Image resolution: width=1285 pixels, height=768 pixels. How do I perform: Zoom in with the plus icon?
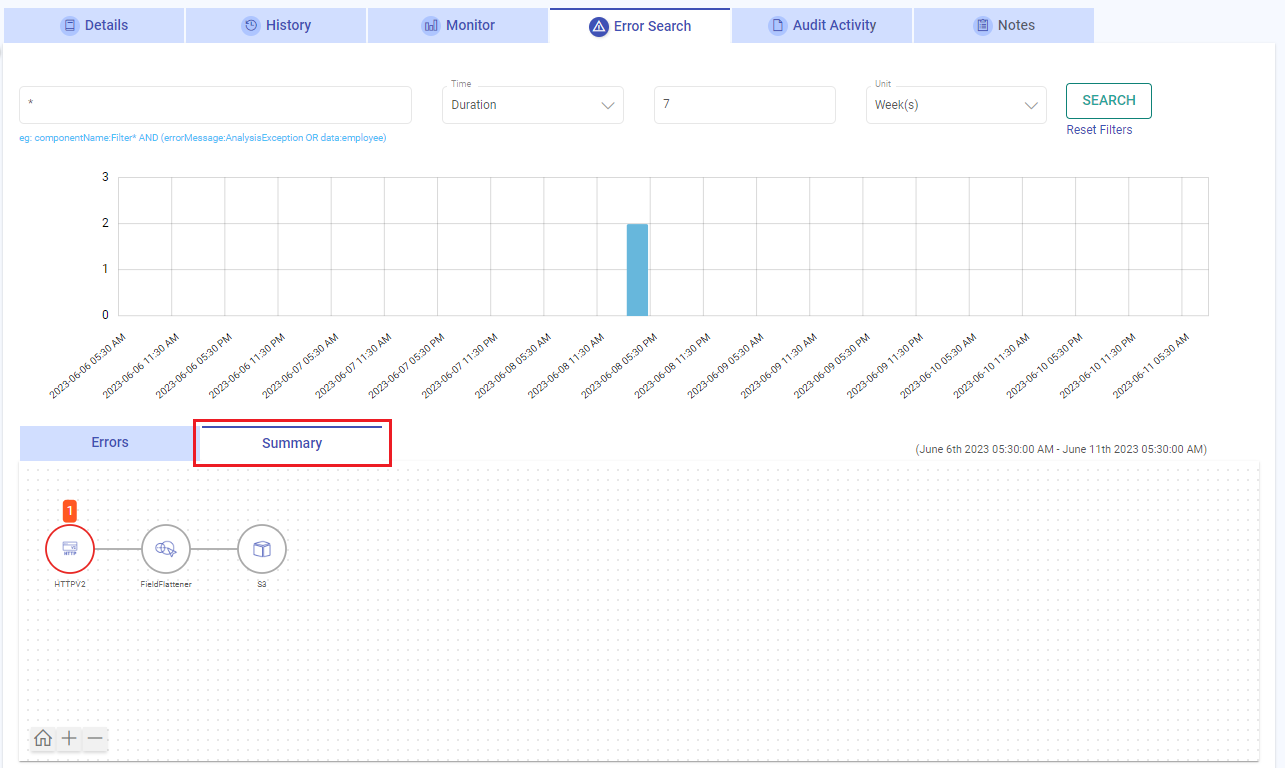click(x=69, y=739)
